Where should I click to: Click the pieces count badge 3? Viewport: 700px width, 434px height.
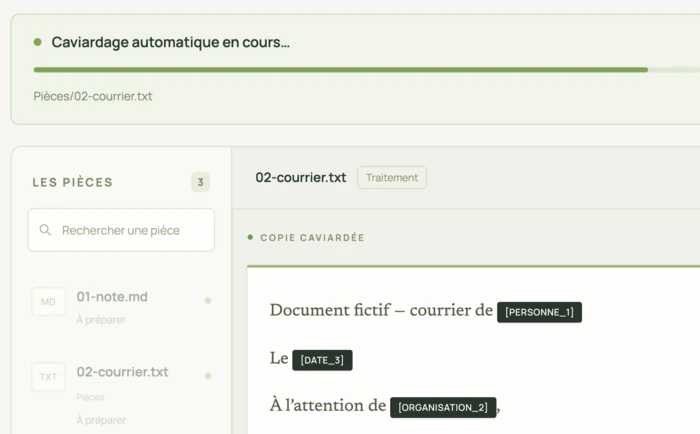tap(200, 182)
